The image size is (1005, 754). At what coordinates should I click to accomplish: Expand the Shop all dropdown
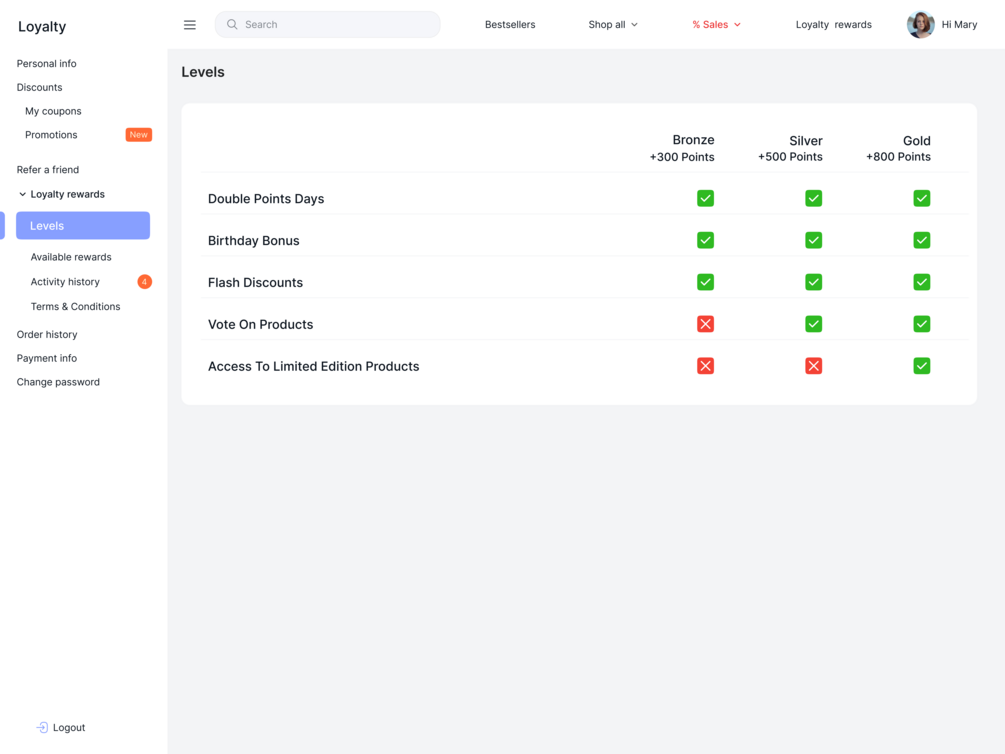(x=612, y=25)
